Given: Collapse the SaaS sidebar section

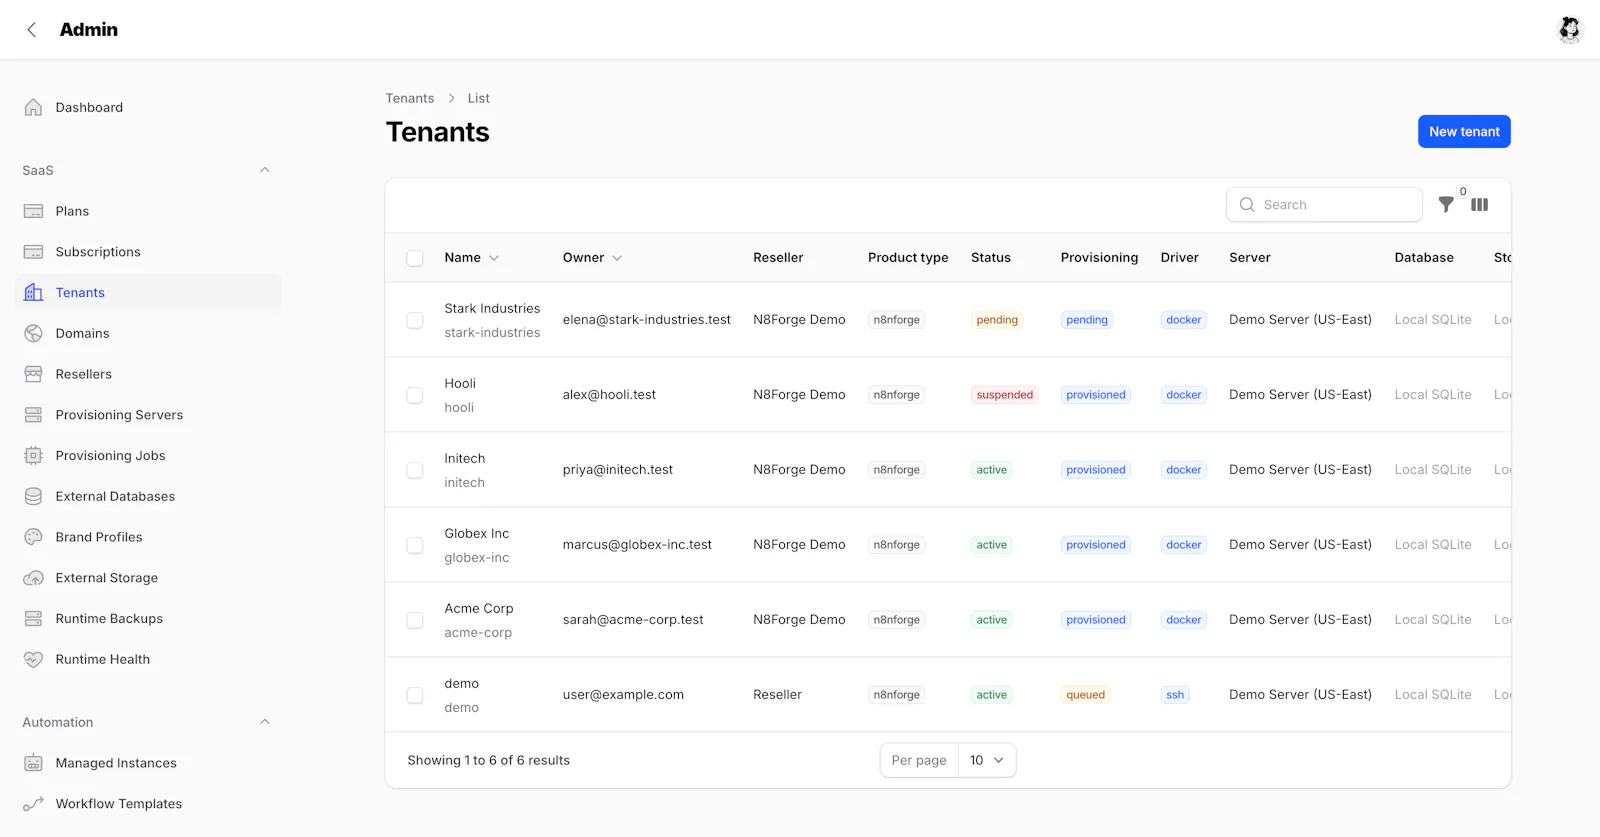Looking at the screenshot, I should (265, 170).
